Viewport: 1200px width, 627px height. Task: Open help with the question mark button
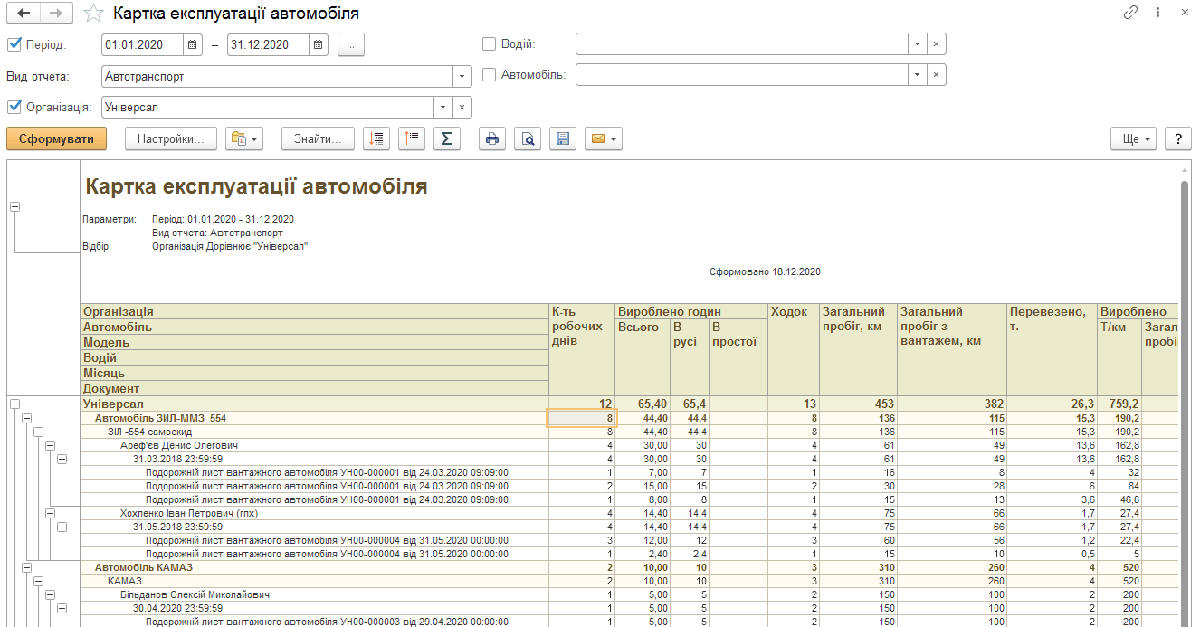1178,139
